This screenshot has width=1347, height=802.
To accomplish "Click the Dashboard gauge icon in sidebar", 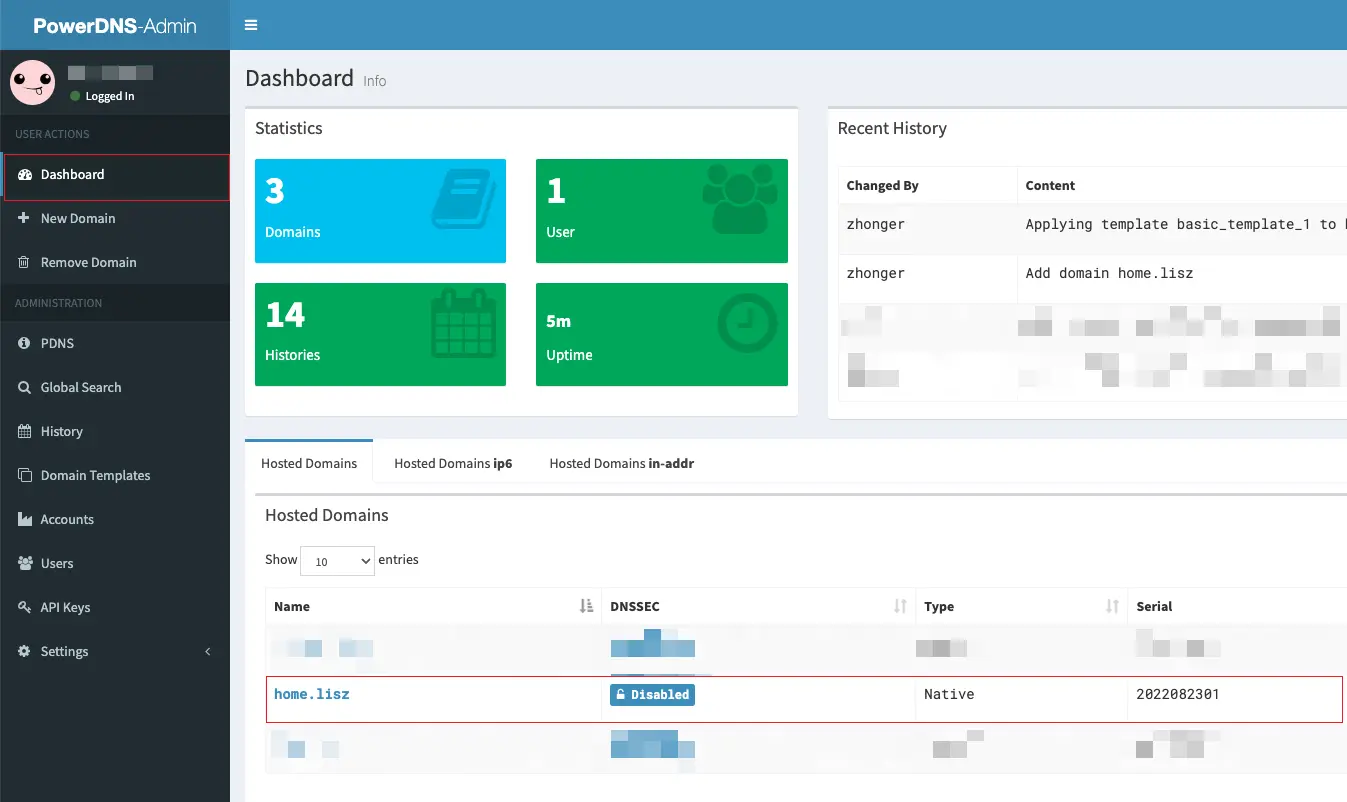I will pyautogui.click(x=25, y=175).
